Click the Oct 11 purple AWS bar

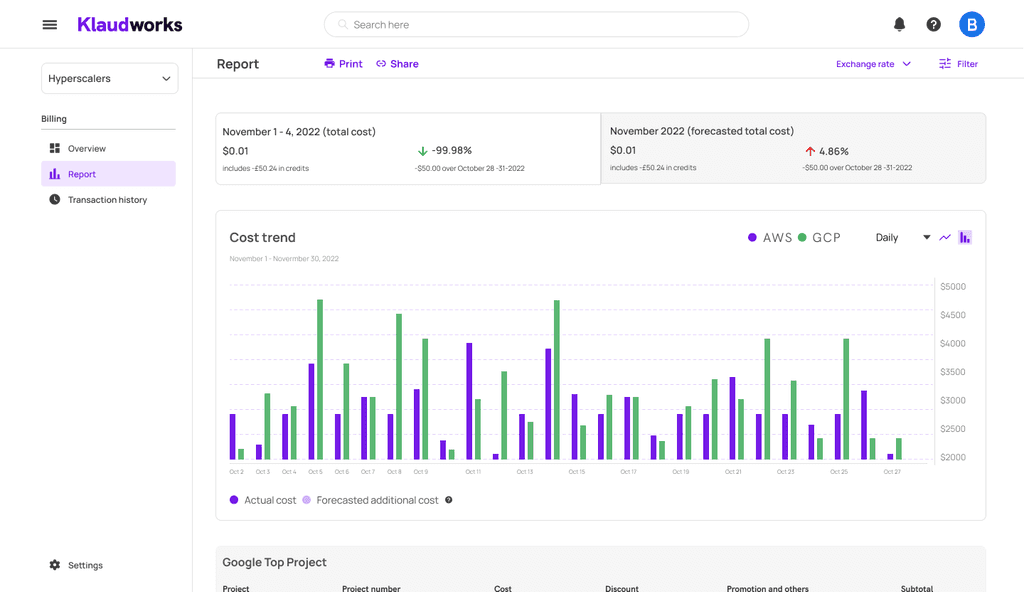pos(470,401)
